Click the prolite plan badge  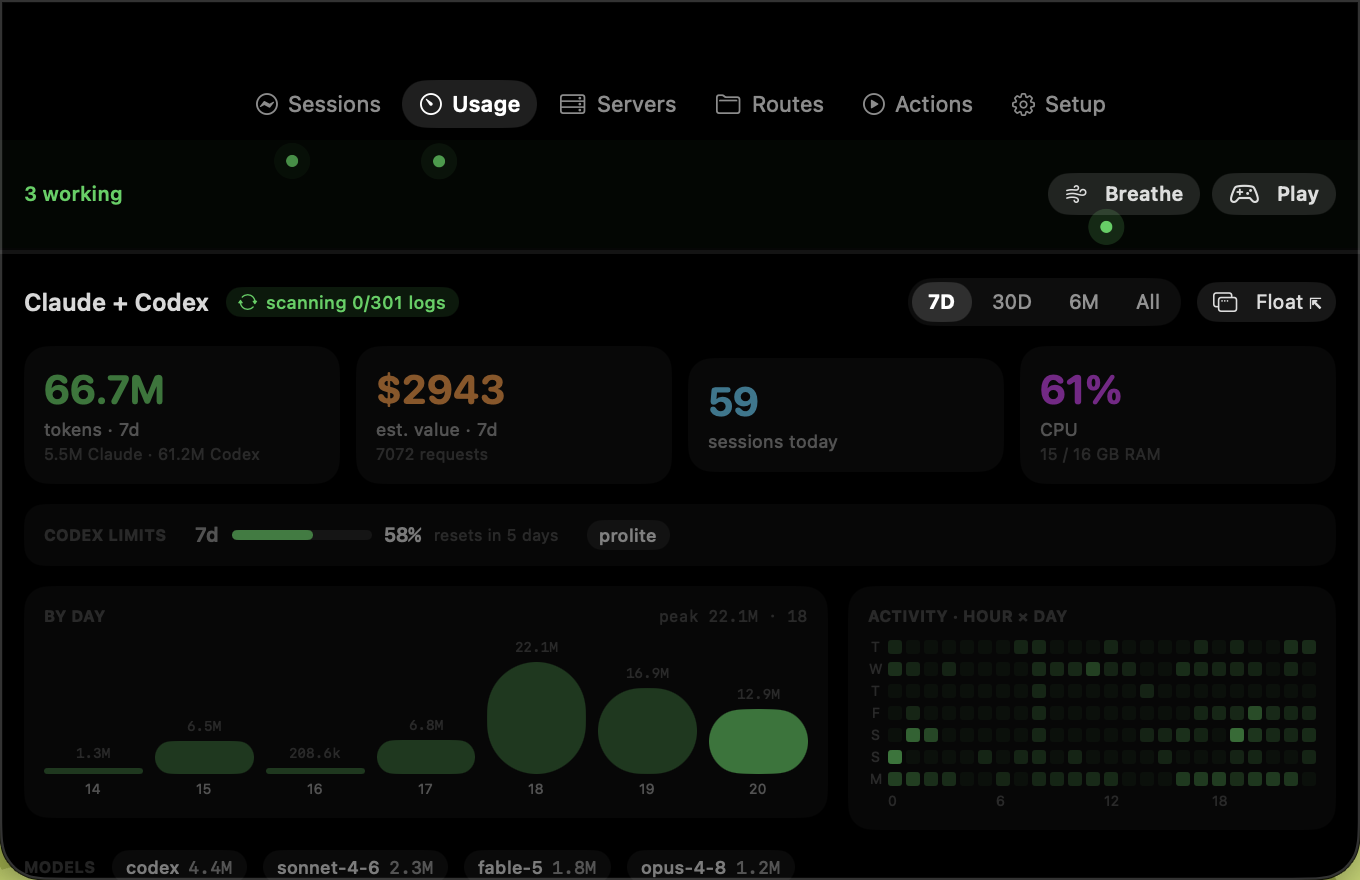click(628, 535)
